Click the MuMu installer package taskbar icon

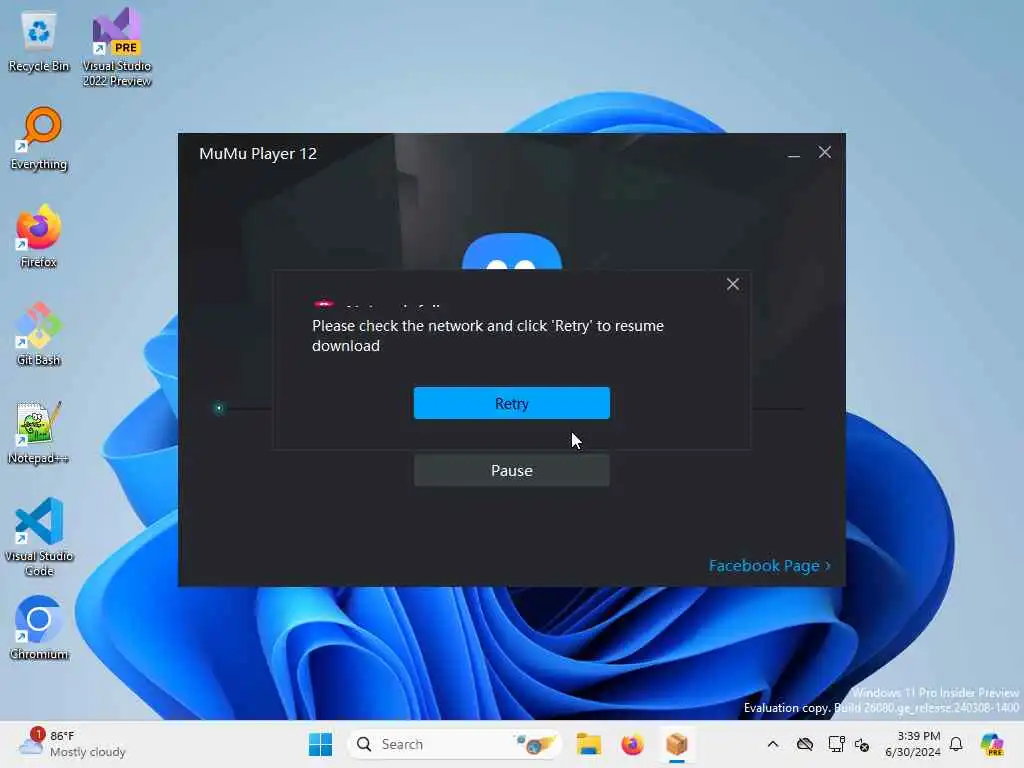coord(677,744)
